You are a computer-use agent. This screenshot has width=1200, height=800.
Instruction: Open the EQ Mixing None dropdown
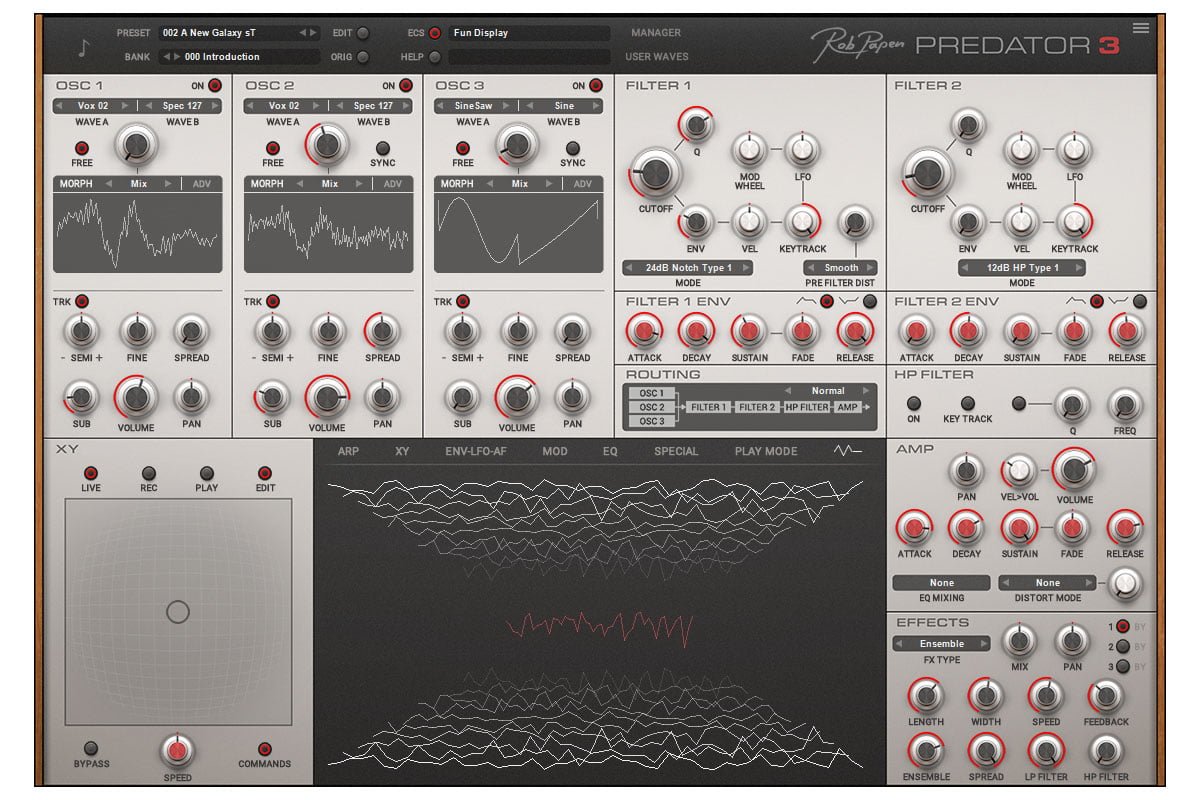coord(941,583)
